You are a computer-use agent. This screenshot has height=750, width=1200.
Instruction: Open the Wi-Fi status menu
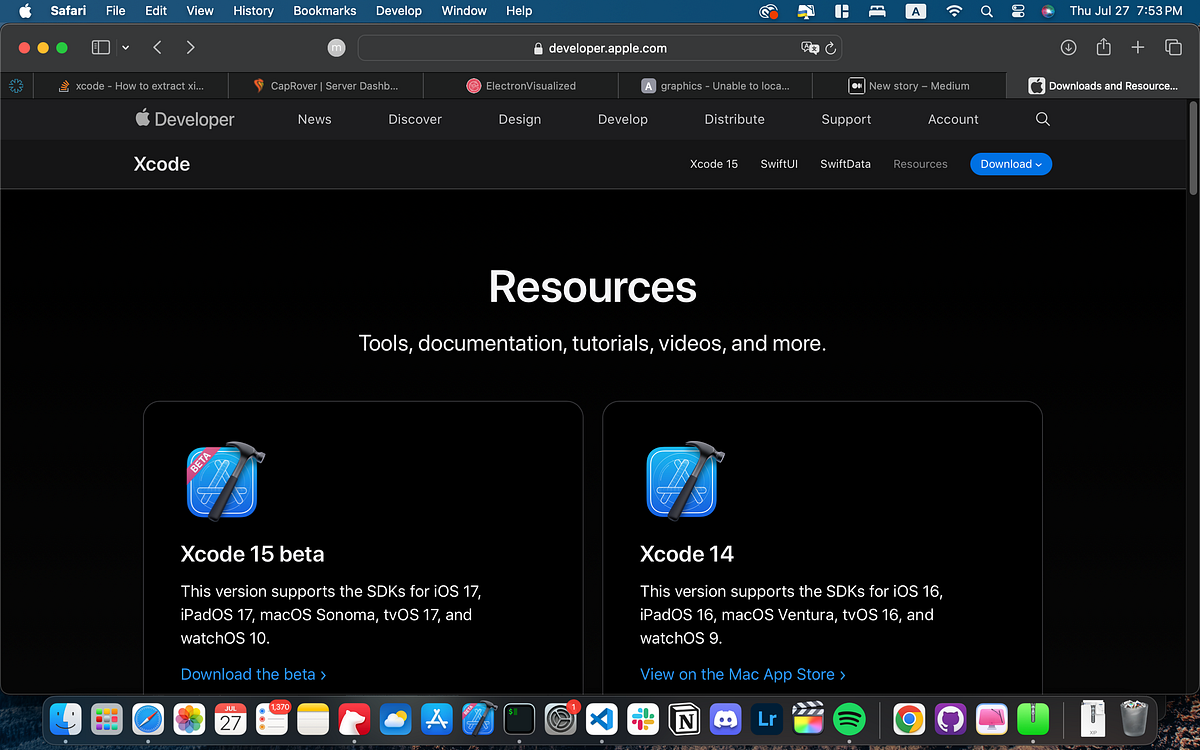pyautogui.click(x=954, y=11)
